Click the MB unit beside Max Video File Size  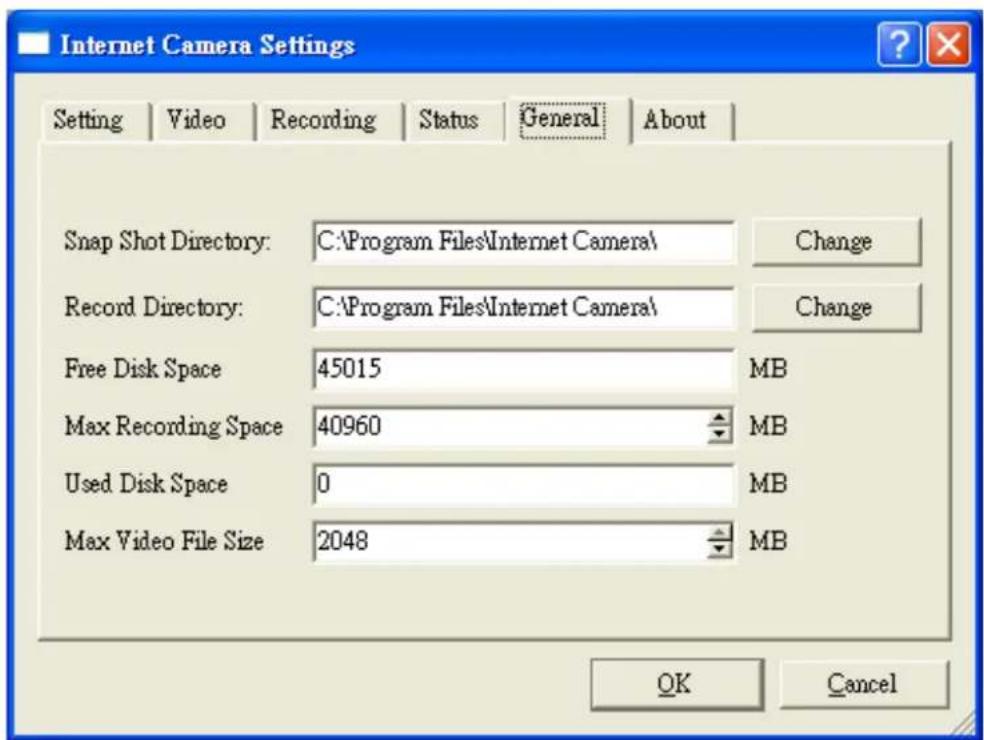[x=768, y=541]
